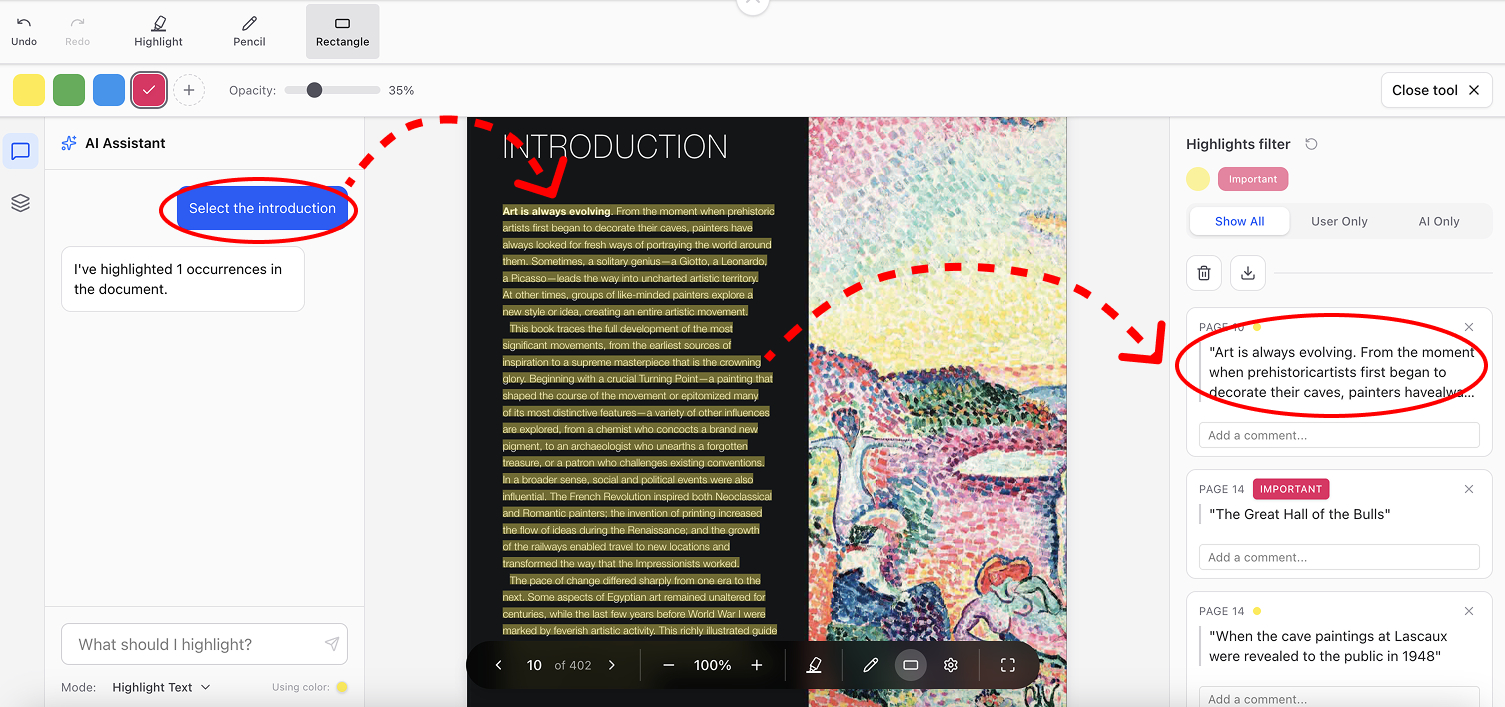1505x707 pixels.
Task: Click the 'Using color' yellow dot
Action: [x=342, y=687]
